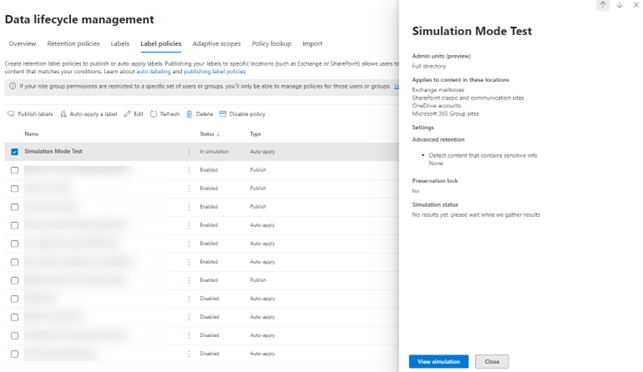Image resolution: width=643 pixels, height=372 pixels.
Task: Open the Overview tab
Action: [22, 43]
